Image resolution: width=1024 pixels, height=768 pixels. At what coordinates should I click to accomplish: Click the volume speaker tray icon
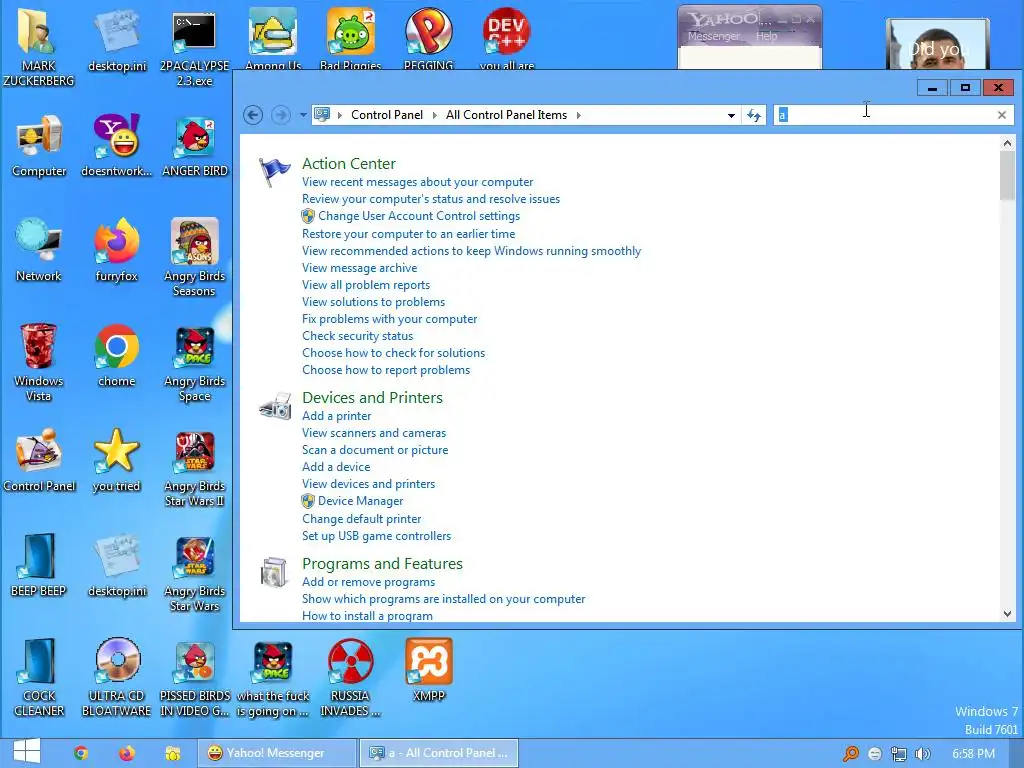pyautogui.click(x=922, y=754)
